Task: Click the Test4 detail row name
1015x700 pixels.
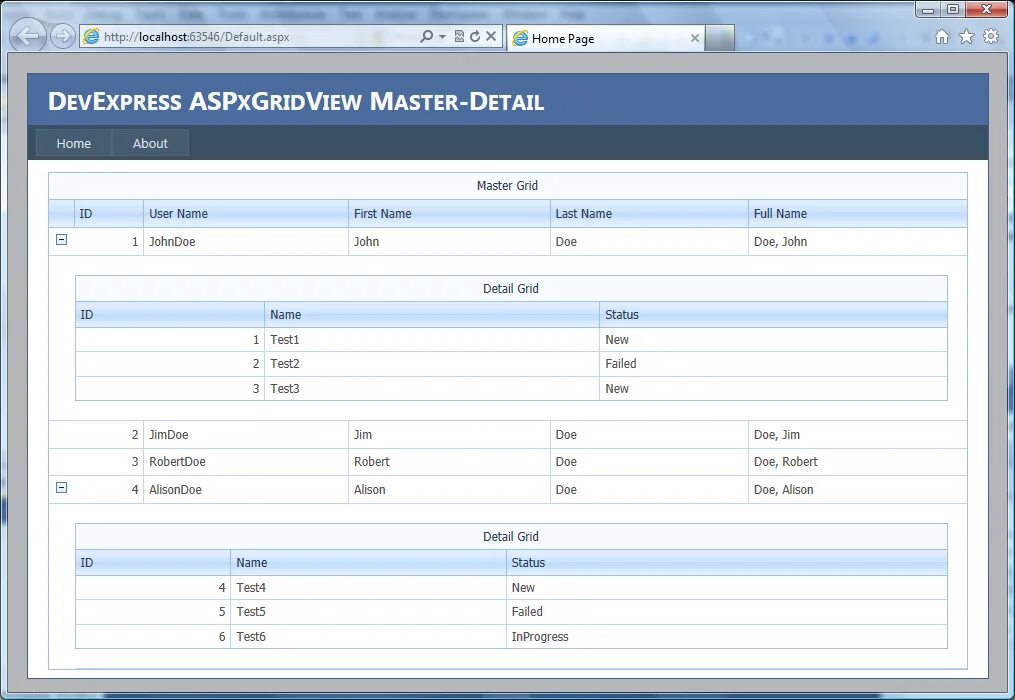Action: (368, 587)
